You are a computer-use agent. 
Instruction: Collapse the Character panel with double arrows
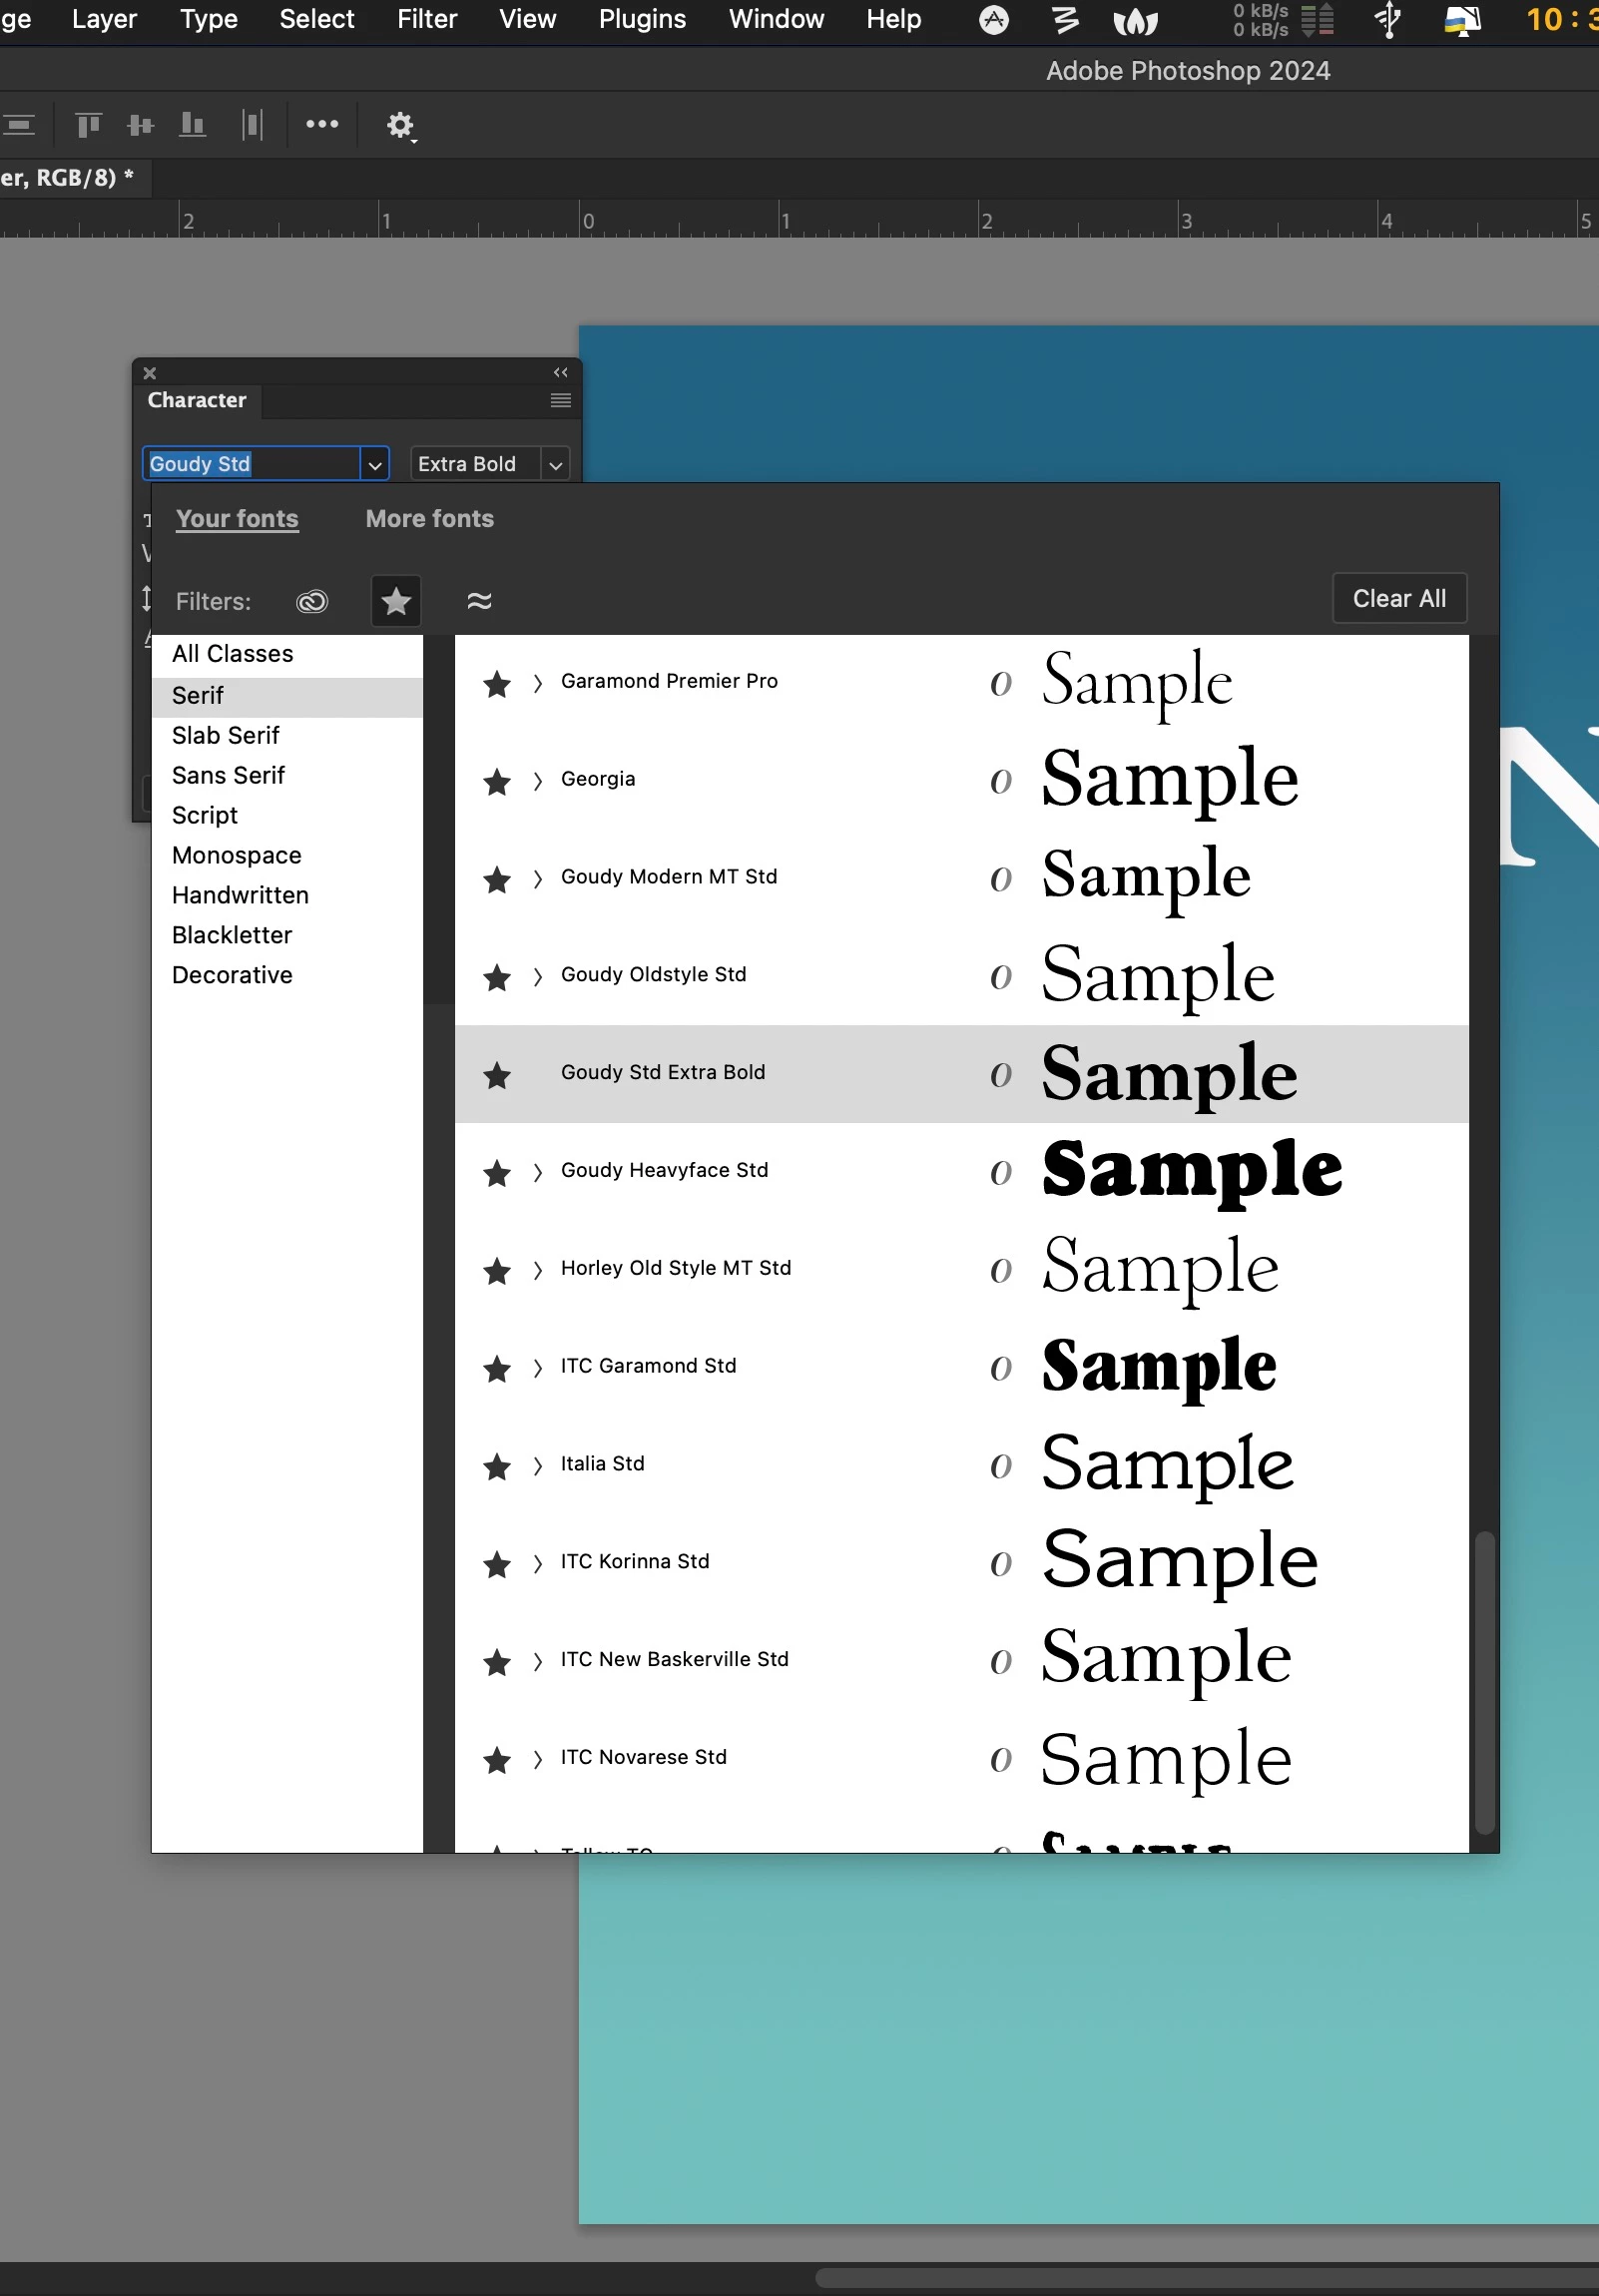click(561, 372)
